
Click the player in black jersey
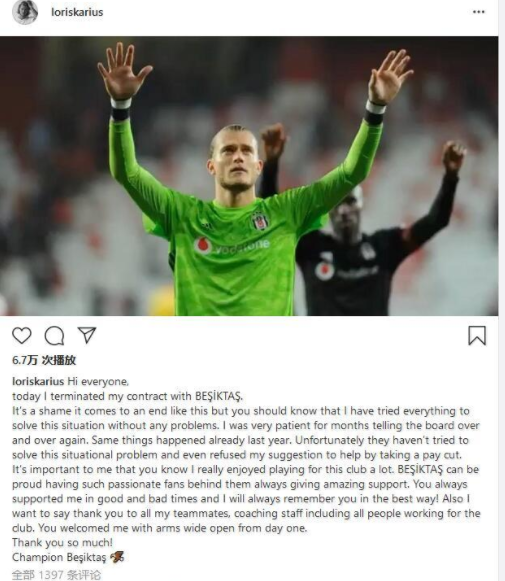363,237
